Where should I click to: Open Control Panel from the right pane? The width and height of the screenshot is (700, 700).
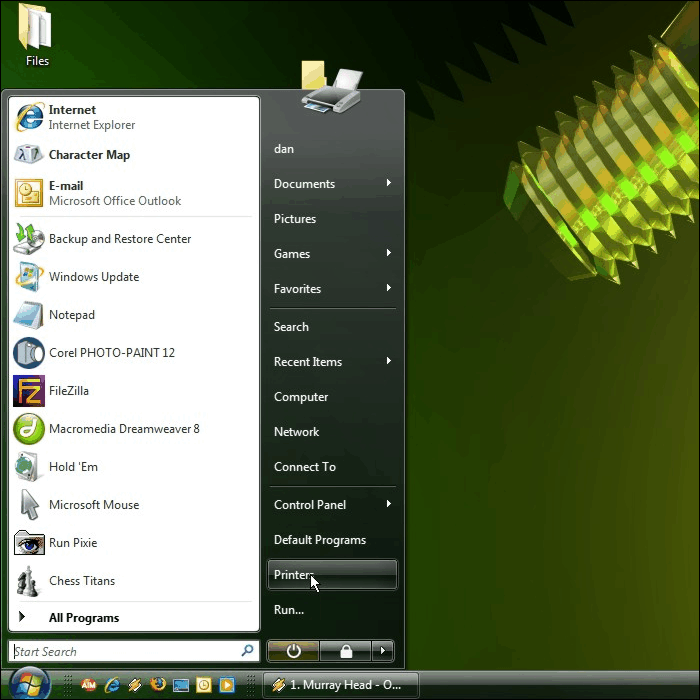tap(310, 505)
